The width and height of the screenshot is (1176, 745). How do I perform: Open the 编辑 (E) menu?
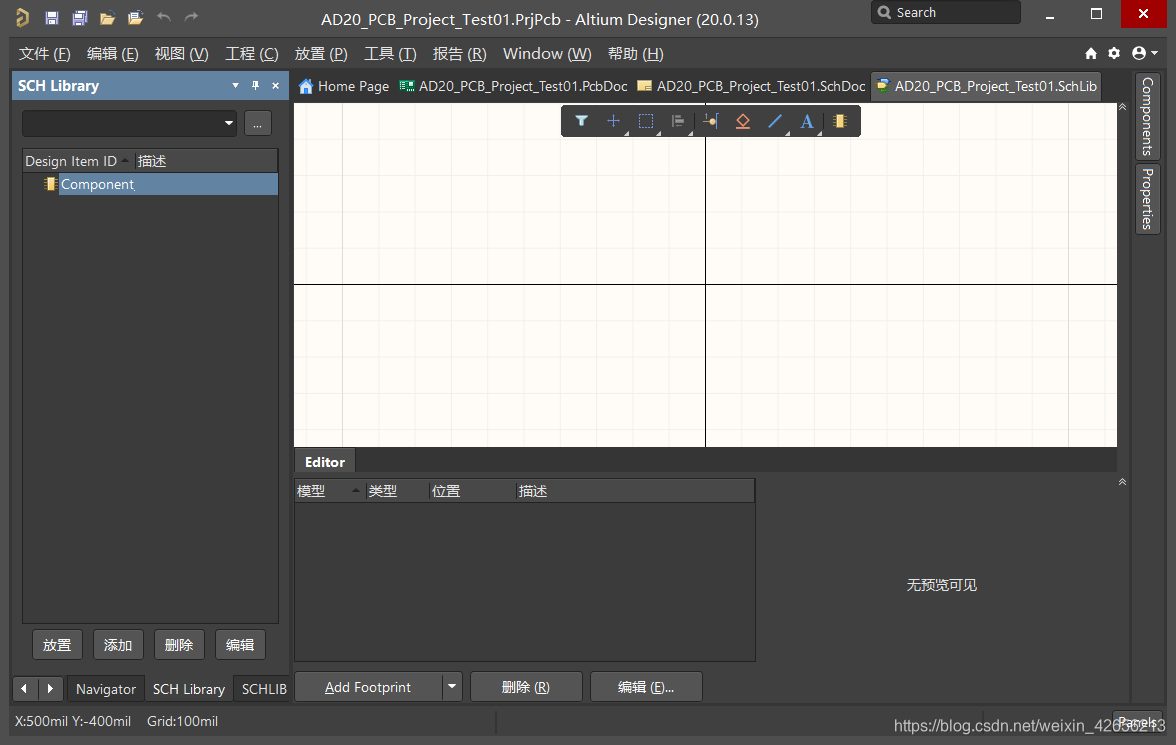(x=112, y=54)
